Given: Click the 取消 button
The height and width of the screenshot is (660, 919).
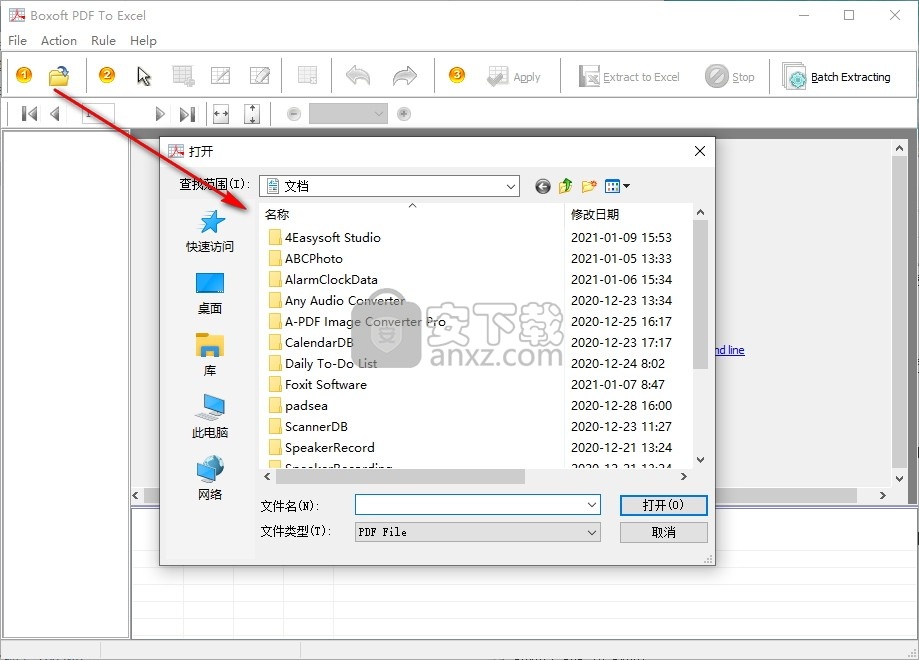Looking at the screenshot, I should point(663,532).
